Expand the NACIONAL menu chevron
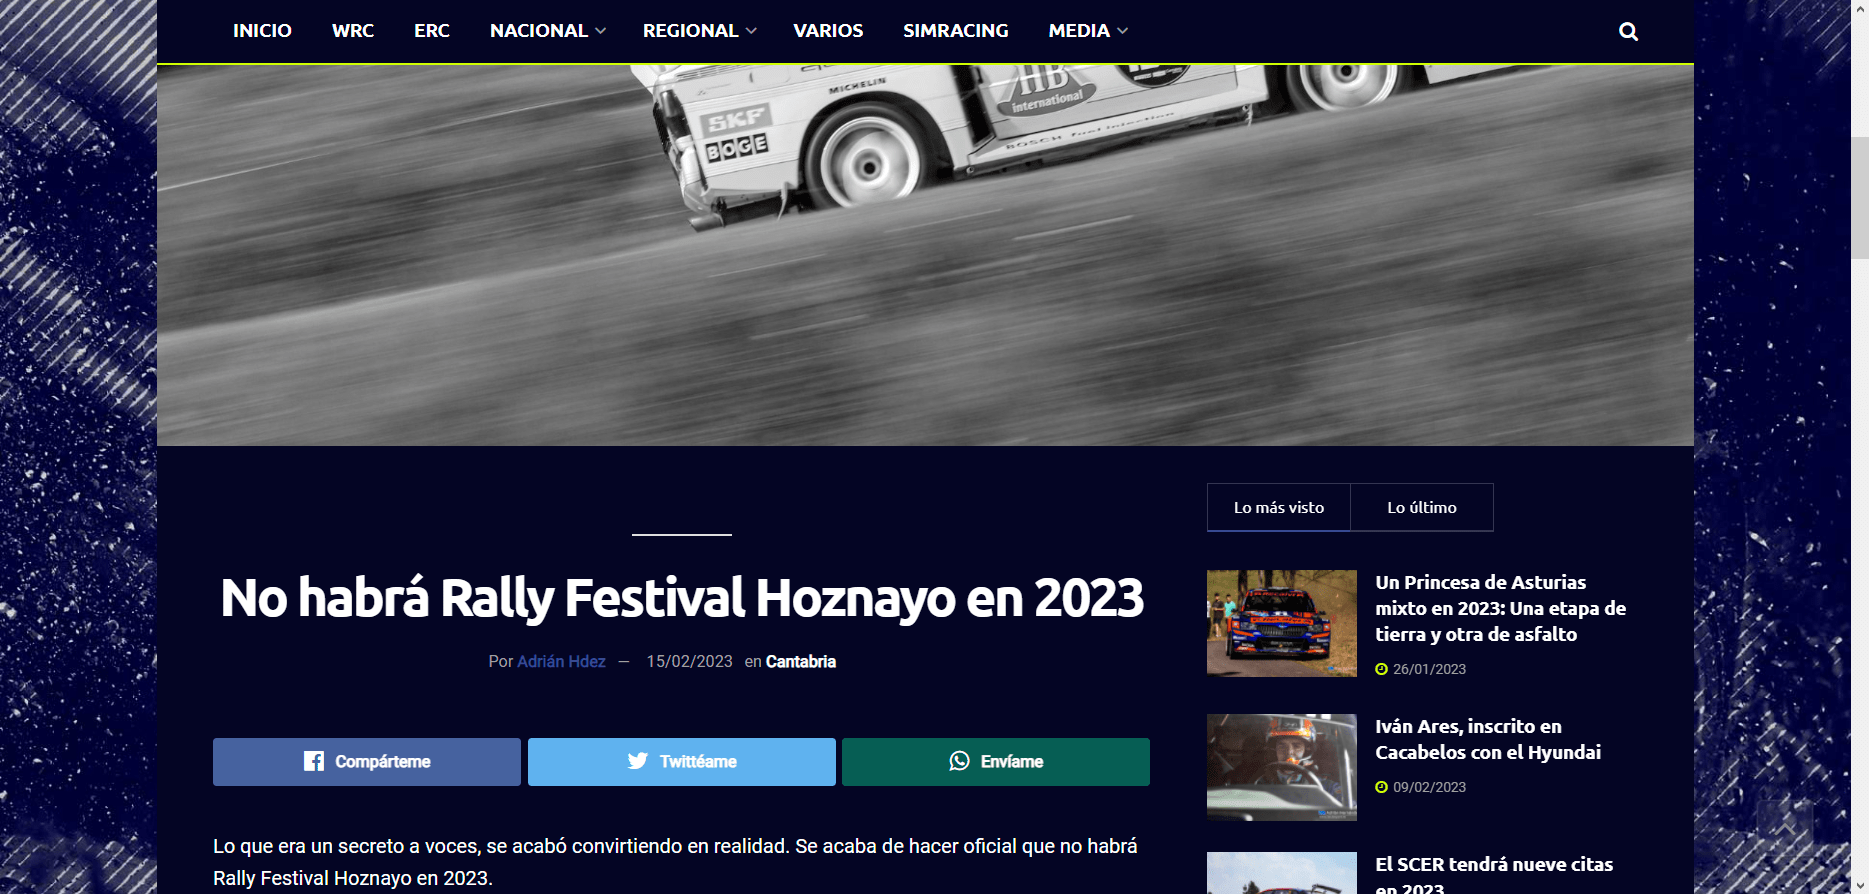Screen dimensions: 1869x894 601,31
